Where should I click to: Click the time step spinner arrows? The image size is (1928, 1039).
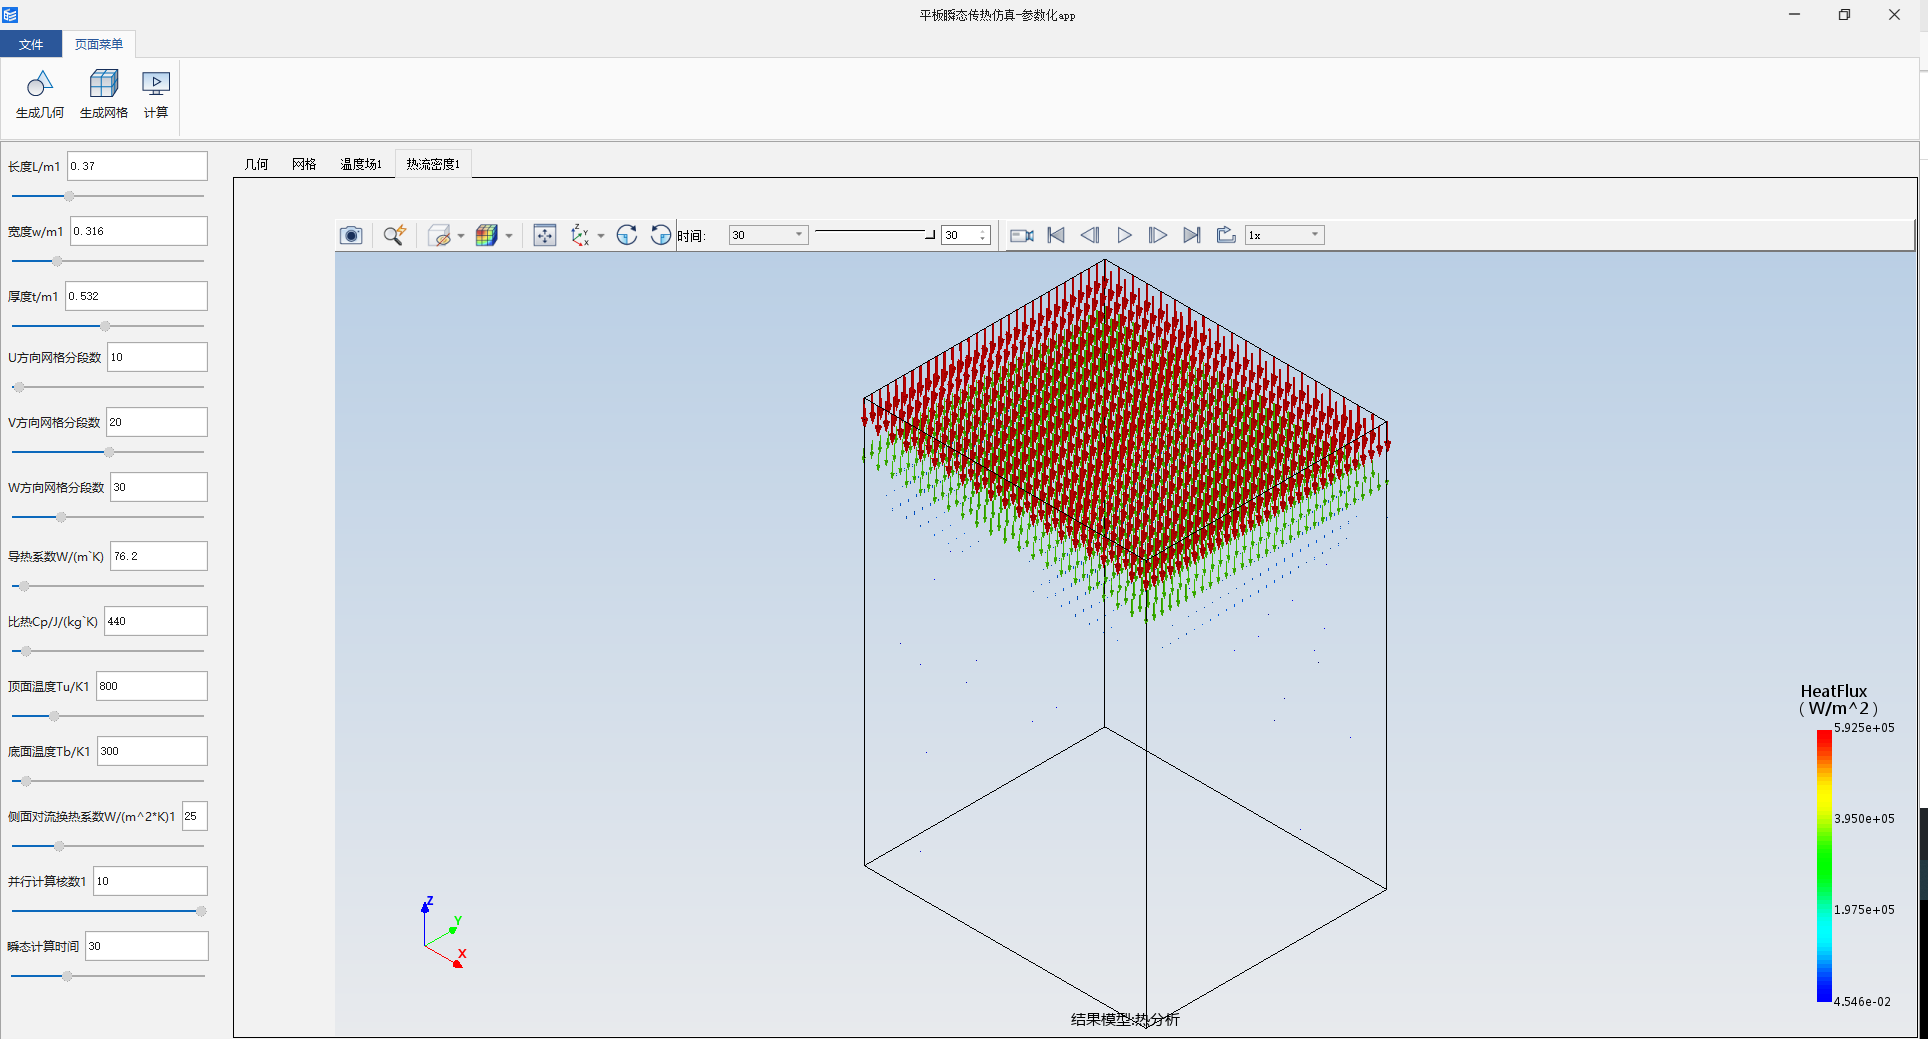(984, 235)
